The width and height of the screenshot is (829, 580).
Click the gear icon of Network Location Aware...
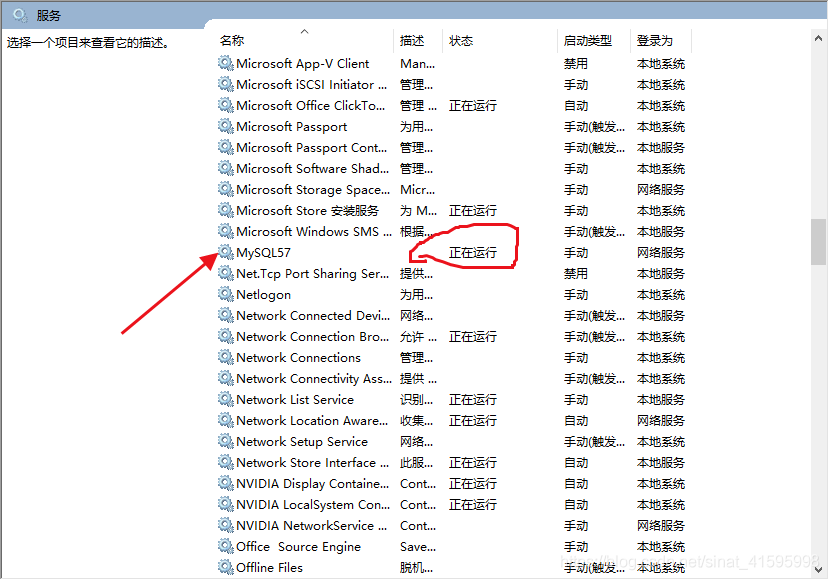[226, 420]
